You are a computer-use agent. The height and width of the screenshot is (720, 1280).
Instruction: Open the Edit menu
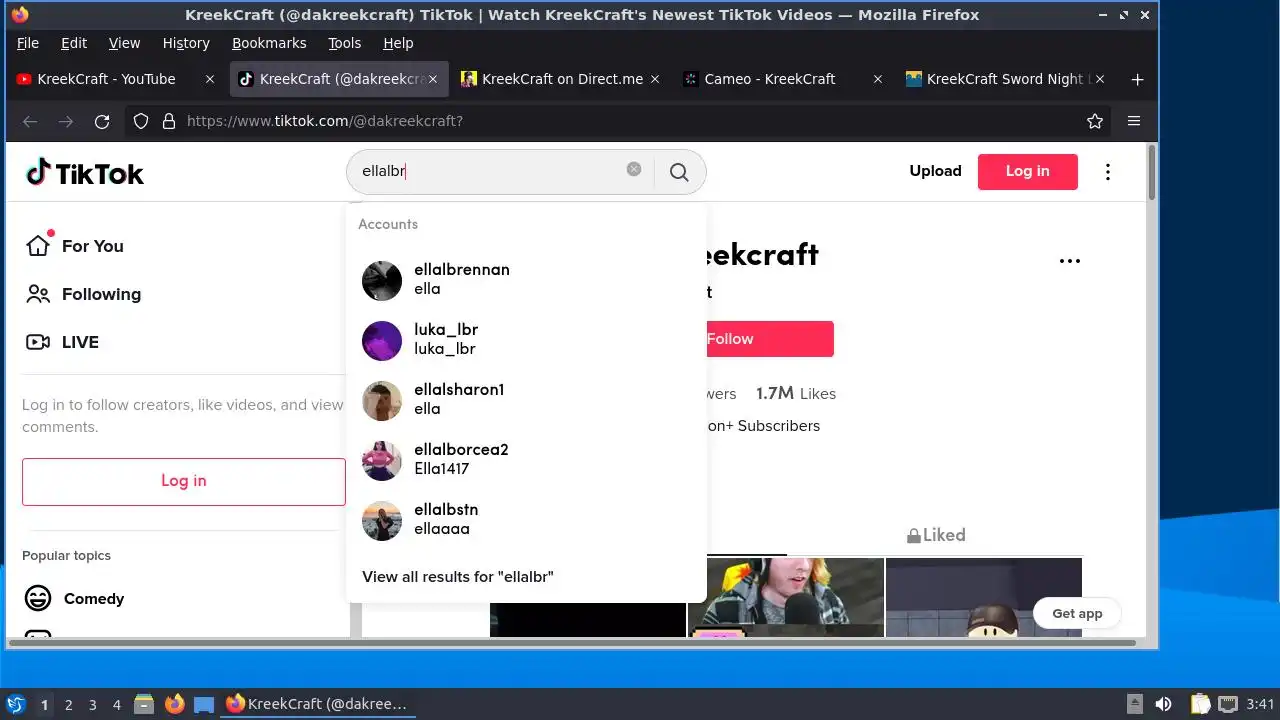[74, 43]
